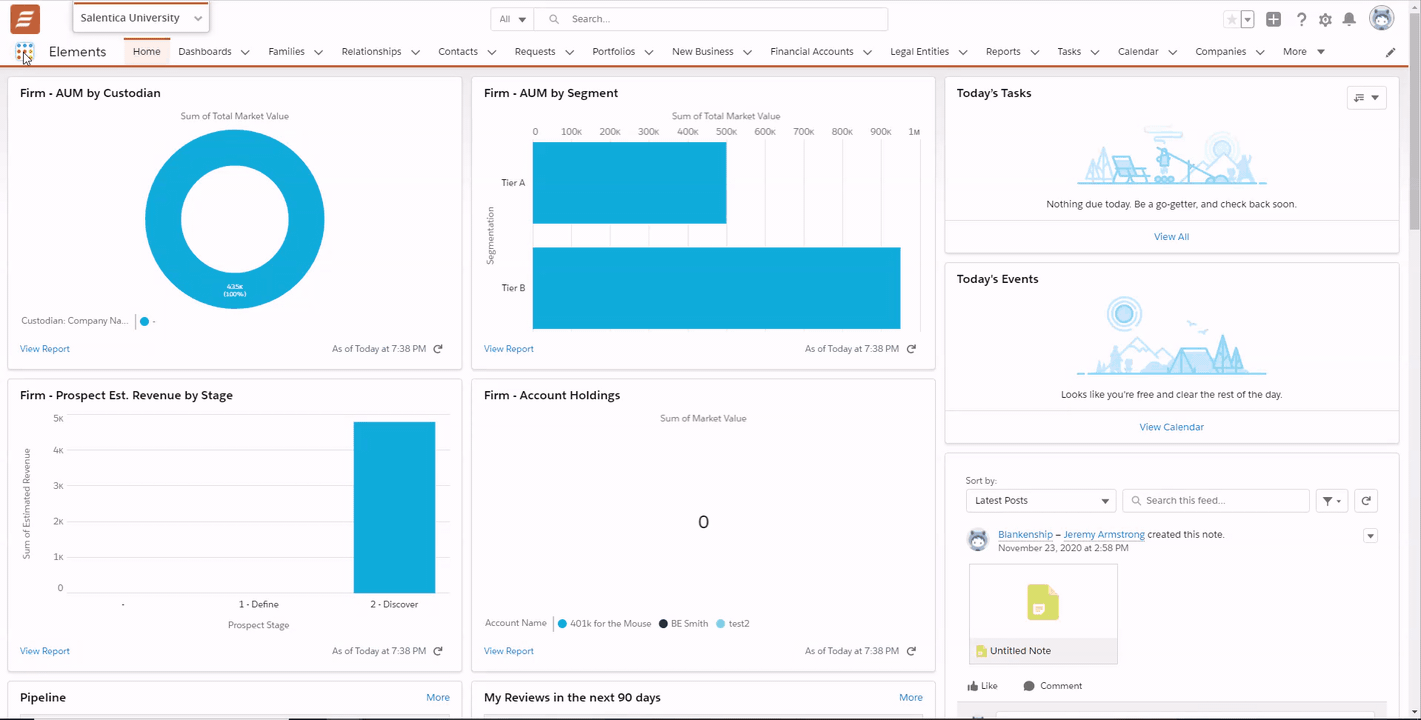Open the Blankenship link in the feed

[1025, 535]
